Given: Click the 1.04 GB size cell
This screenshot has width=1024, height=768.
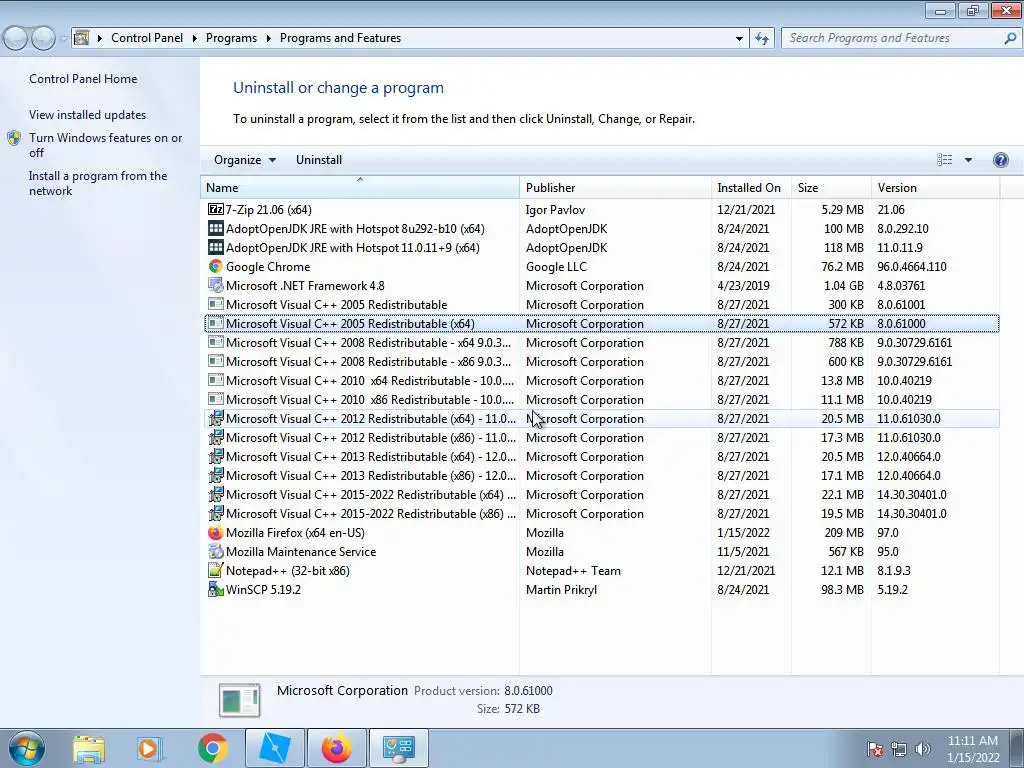Looking at the screenshot, I should tap(844, 285).
